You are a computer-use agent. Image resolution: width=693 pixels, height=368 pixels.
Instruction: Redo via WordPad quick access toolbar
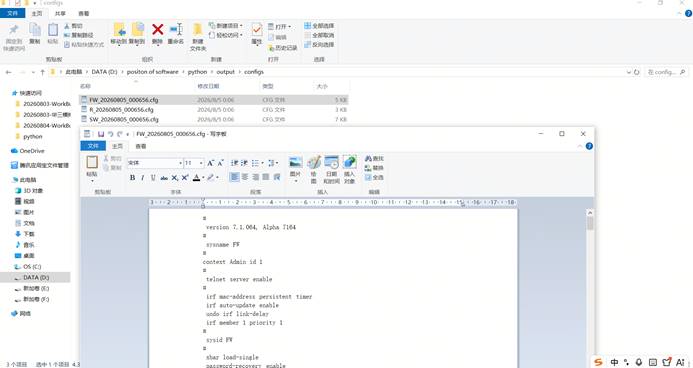click(x=120, y=134)
